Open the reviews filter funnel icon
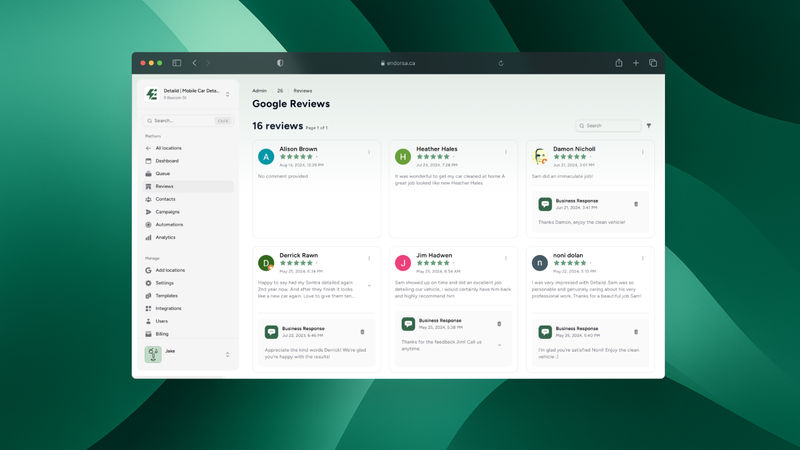 point(649,126)
